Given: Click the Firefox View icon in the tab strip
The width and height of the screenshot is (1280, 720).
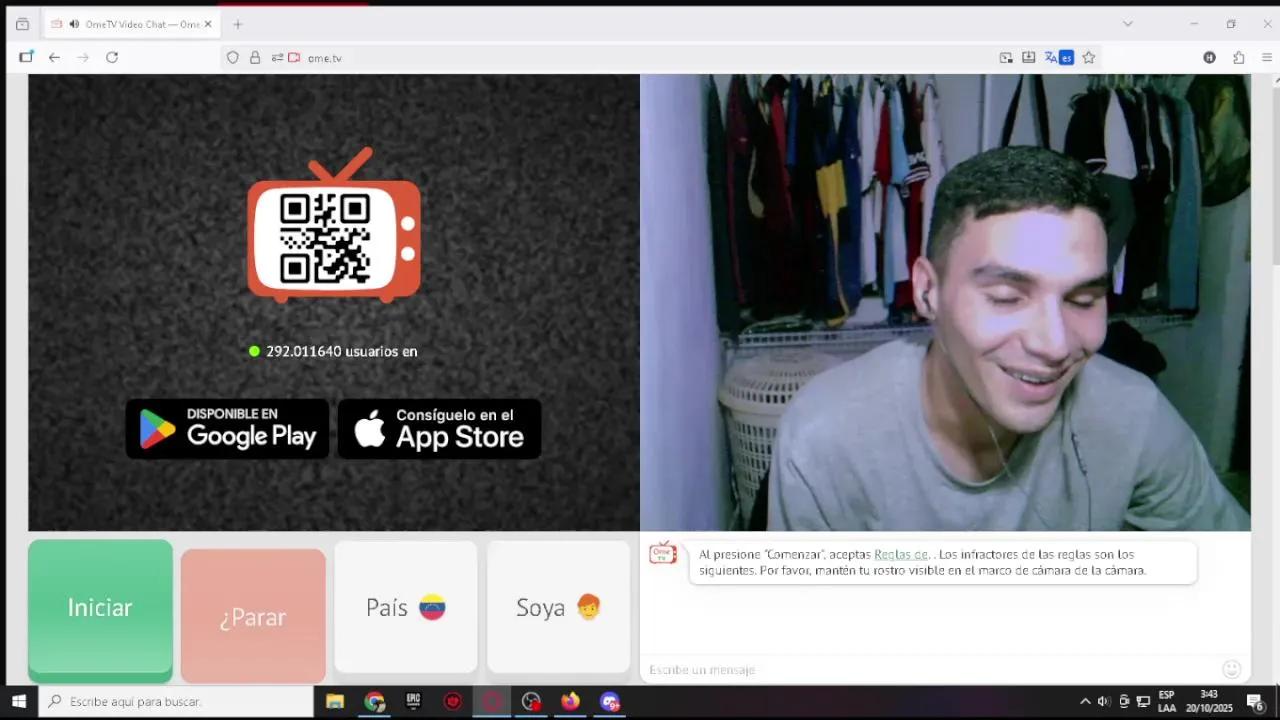Looking at the screenshot, I should click(x=22, y=24).
